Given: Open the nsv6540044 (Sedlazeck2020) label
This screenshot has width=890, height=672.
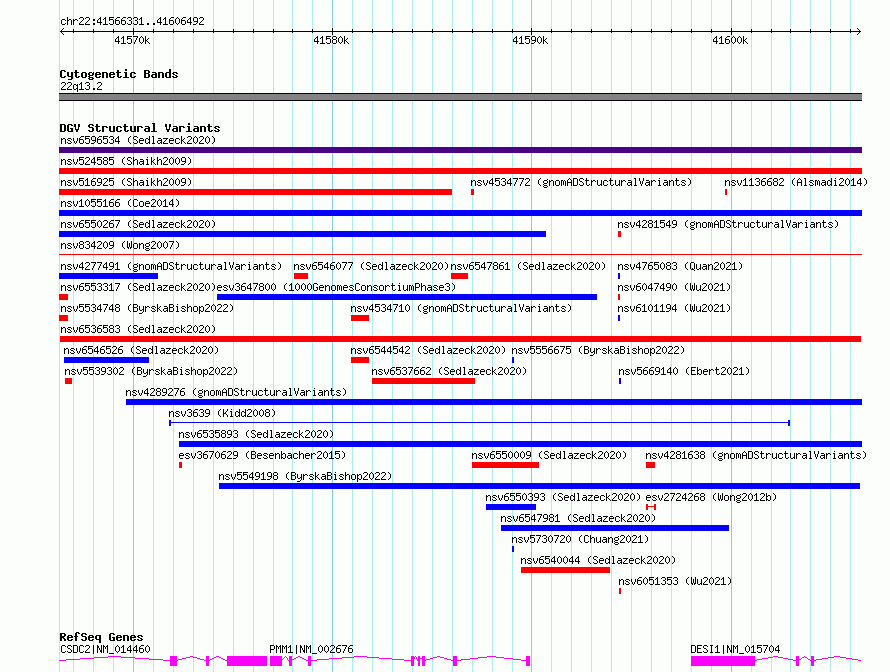Looking at the screenshot, I should click(x=598, y=560).
